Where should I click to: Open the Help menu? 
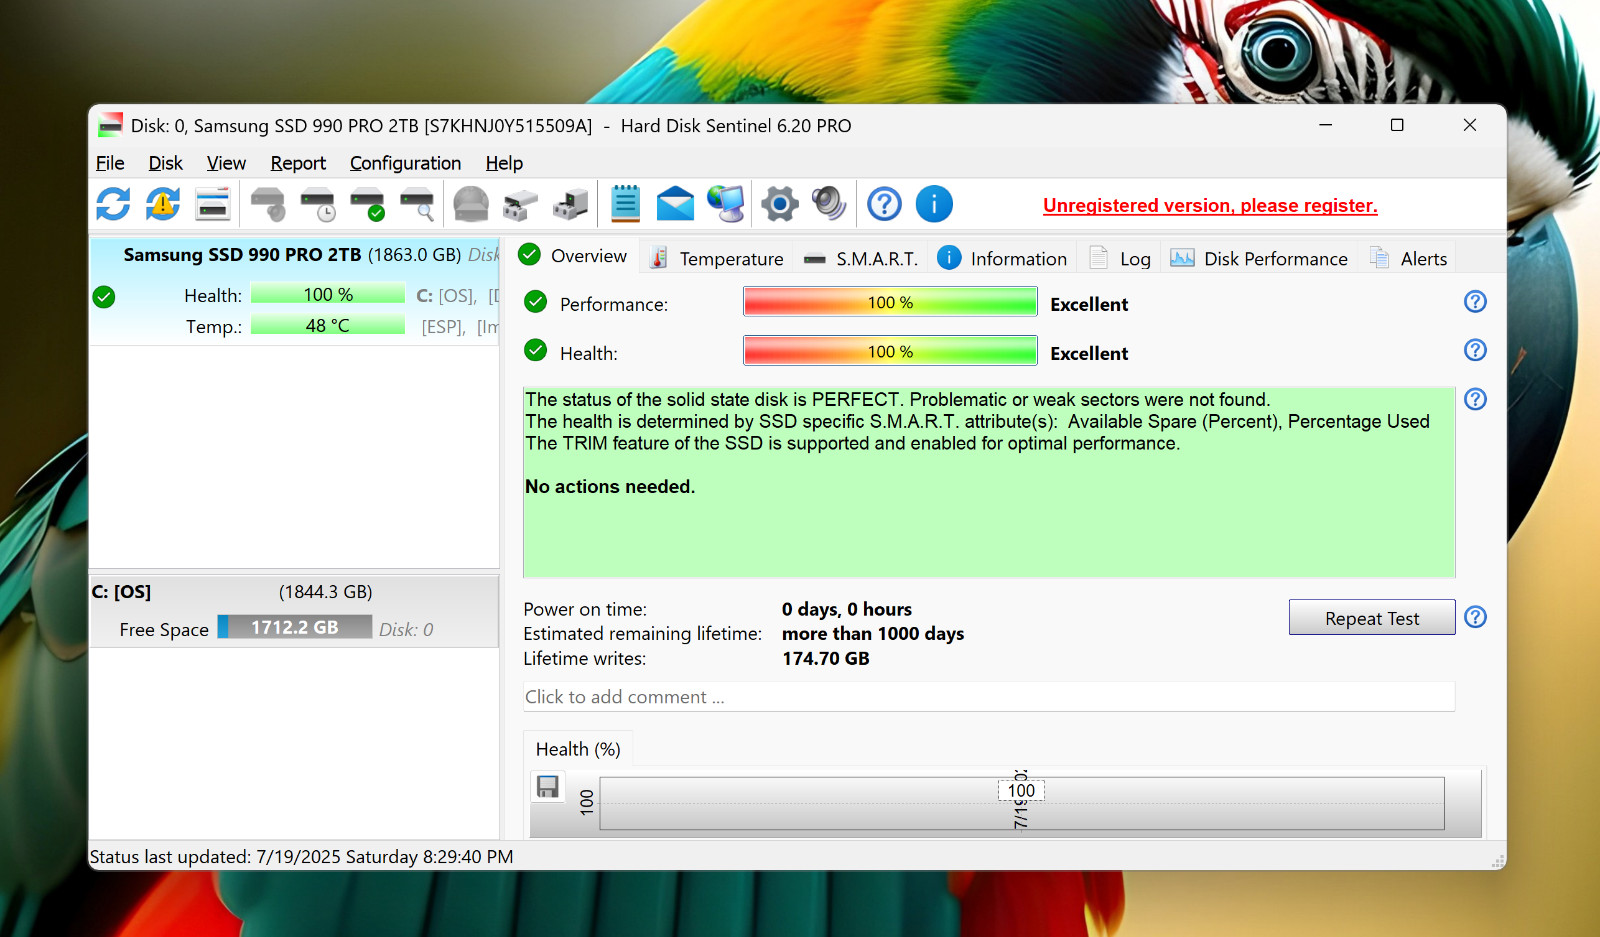tap(504, 163)
